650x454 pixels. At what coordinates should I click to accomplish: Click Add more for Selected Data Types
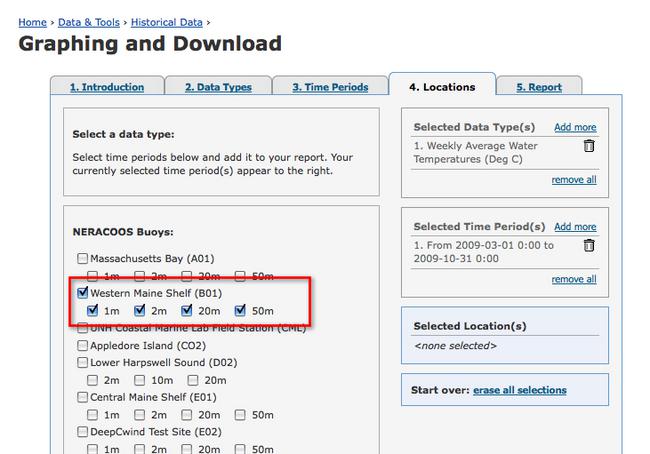(x=575, y=127)
